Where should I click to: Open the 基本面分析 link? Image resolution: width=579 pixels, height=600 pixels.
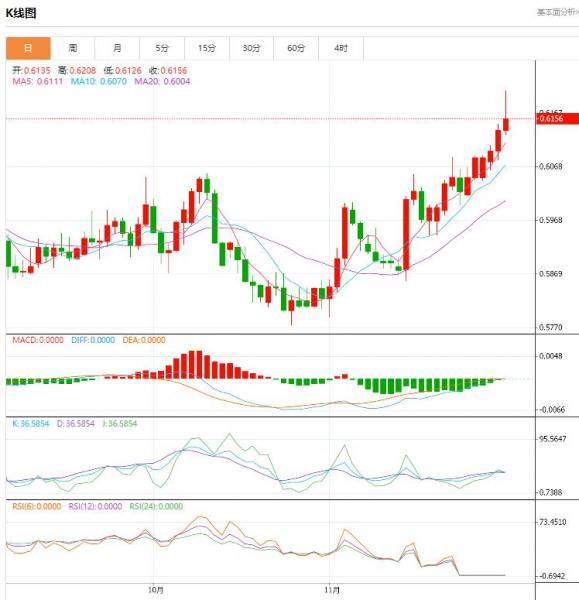click(x=557, y=13)
